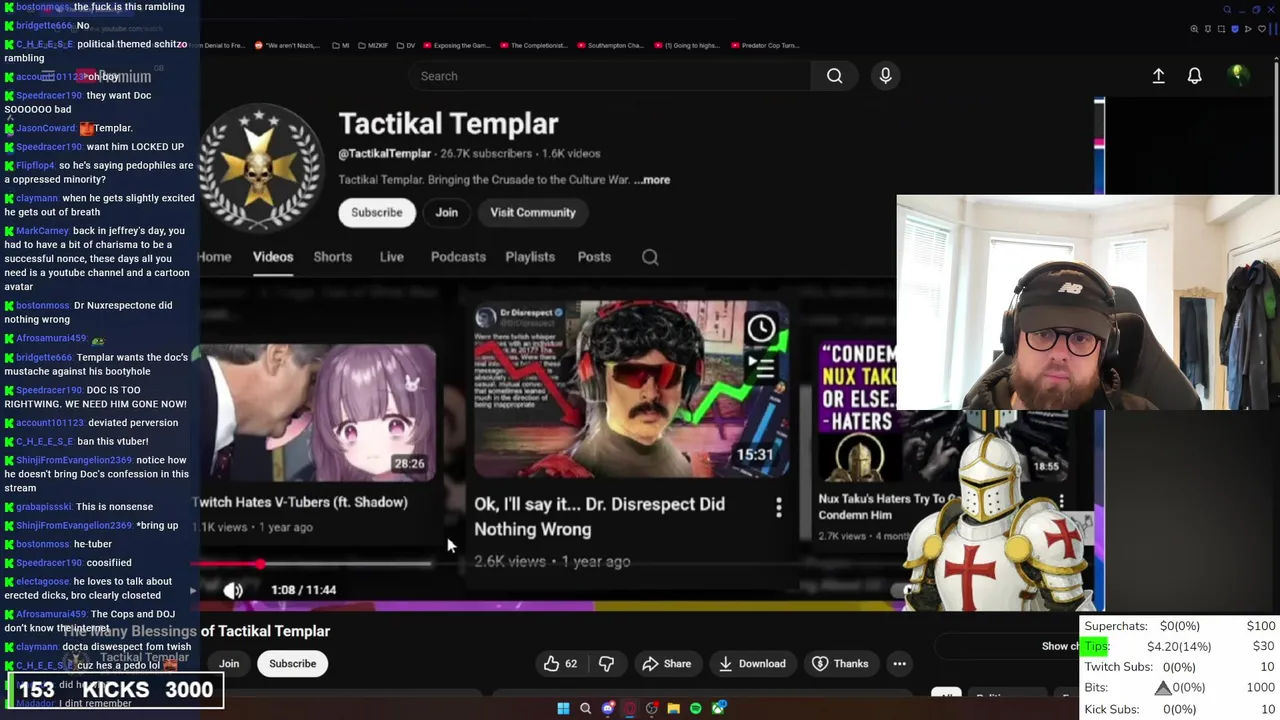Like the video with 62 likes

click(561, 664)
